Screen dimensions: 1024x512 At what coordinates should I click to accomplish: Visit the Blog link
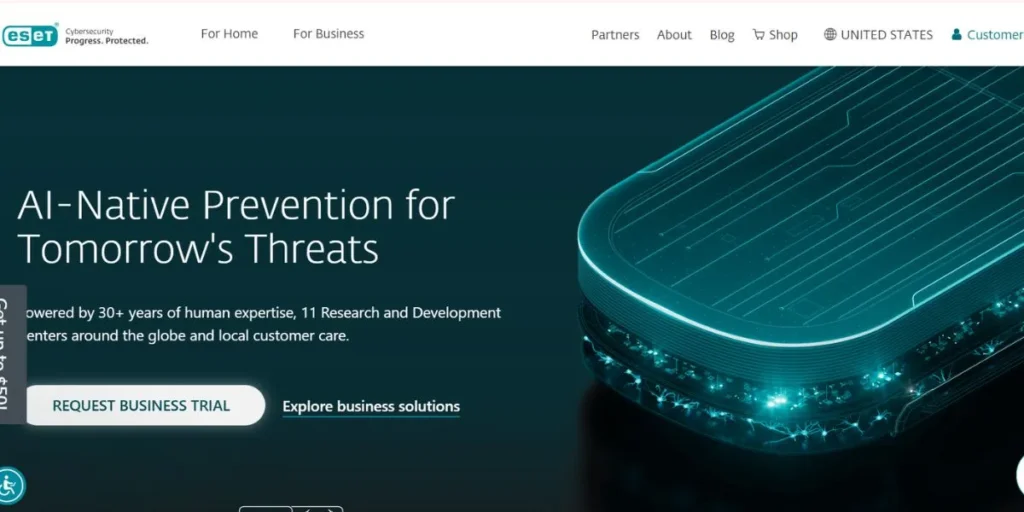pyautogui.click(x=722, y=35)
